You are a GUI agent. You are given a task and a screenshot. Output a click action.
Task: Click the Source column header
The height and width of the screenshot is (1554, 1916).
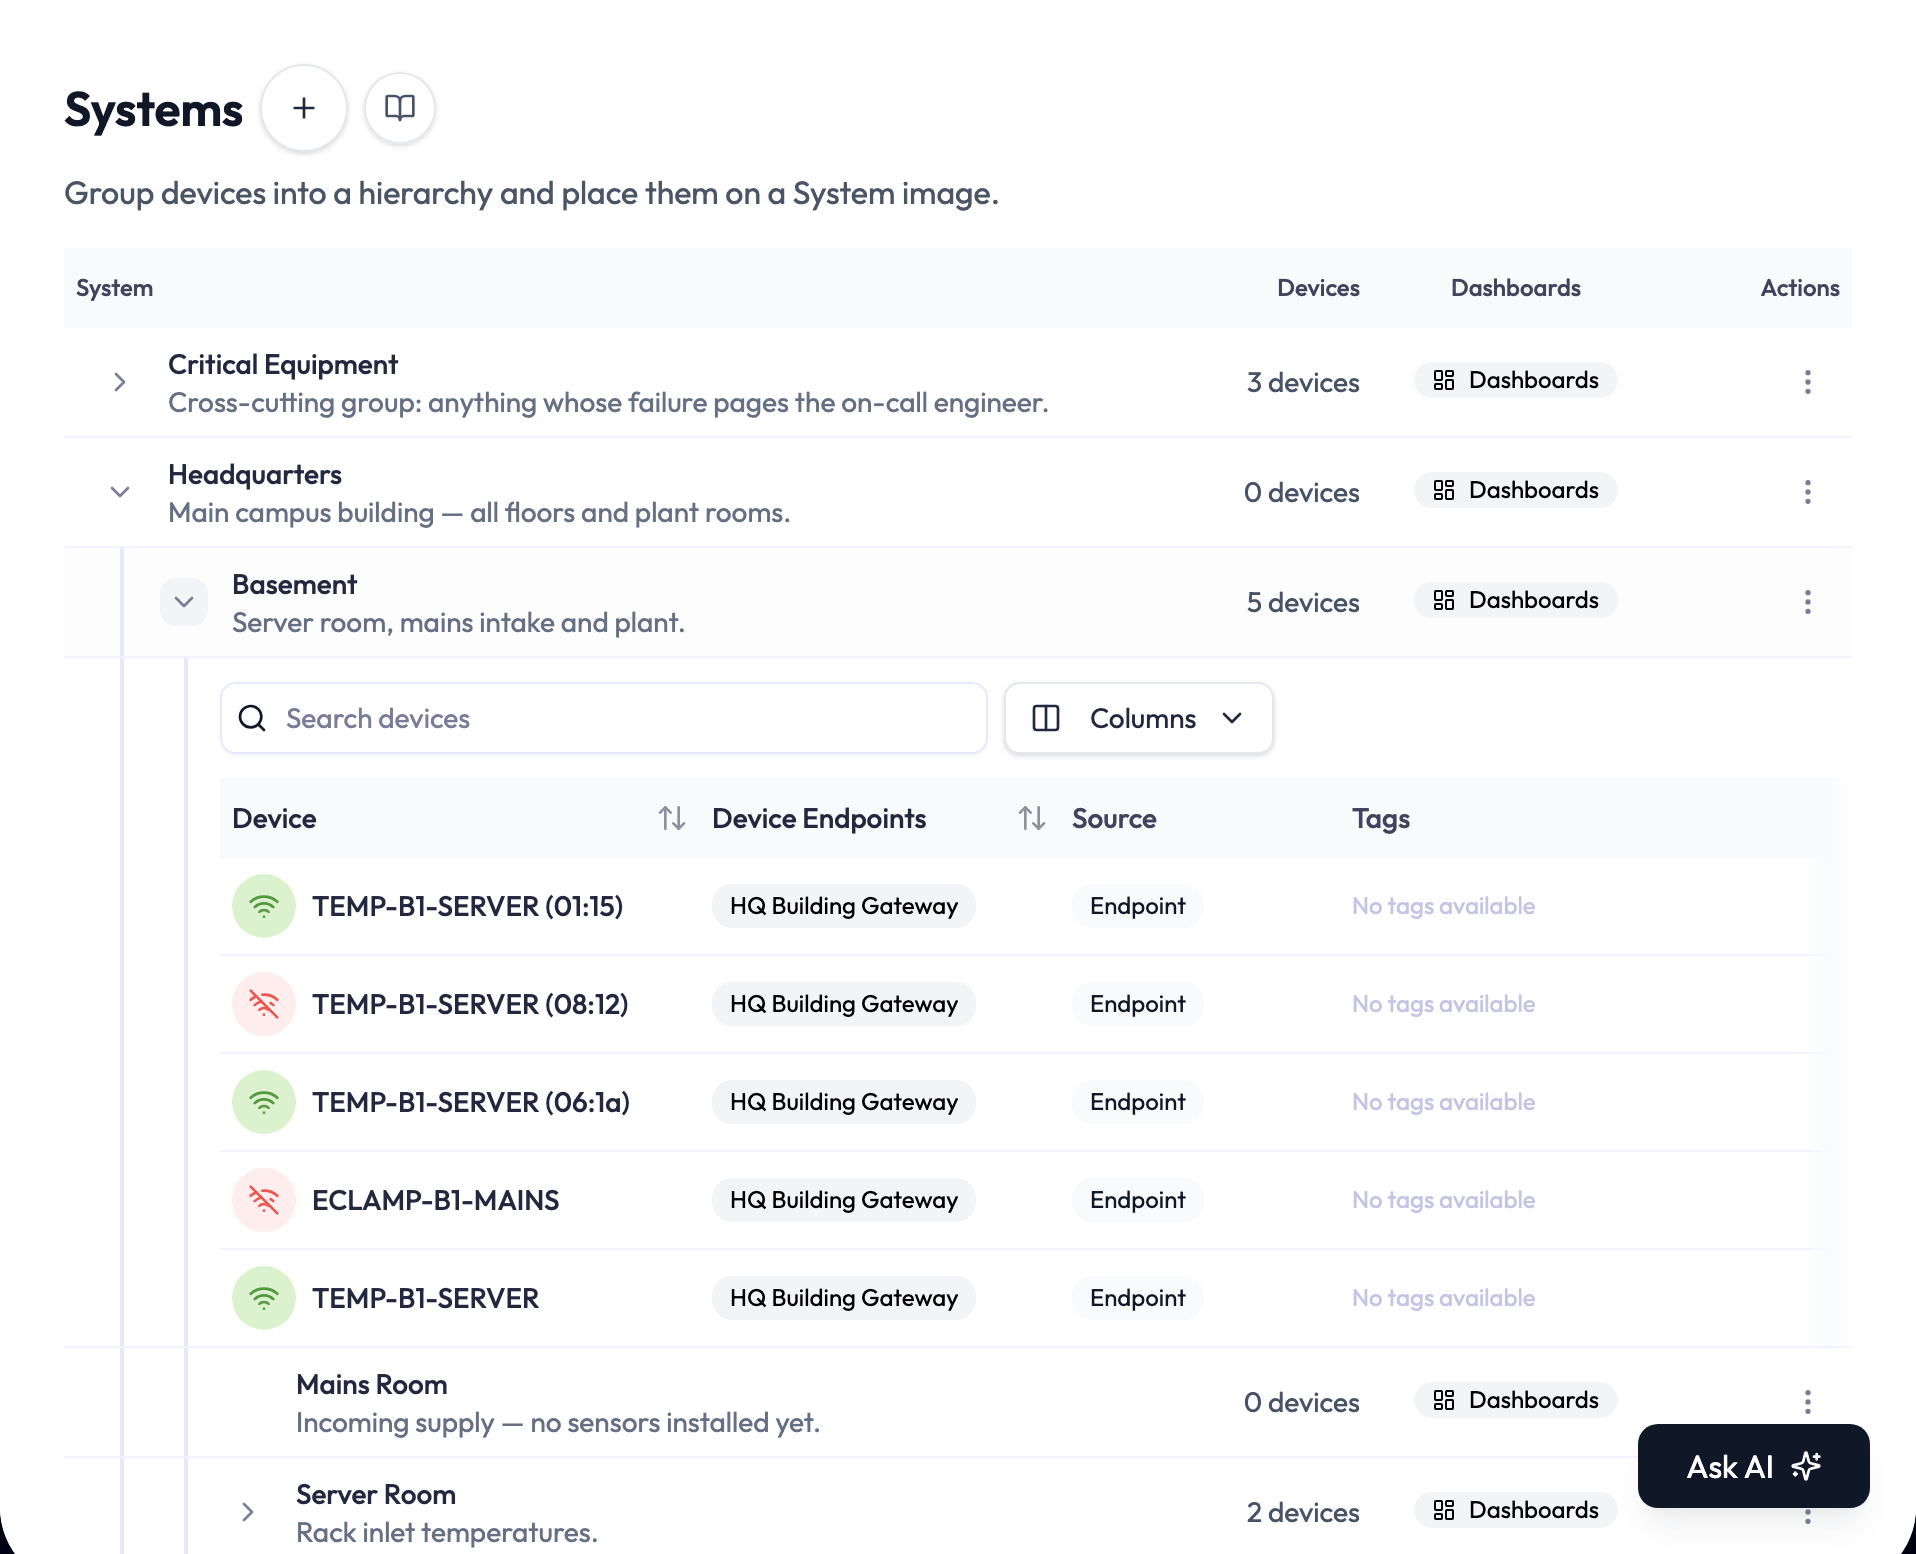[1114, 818]
